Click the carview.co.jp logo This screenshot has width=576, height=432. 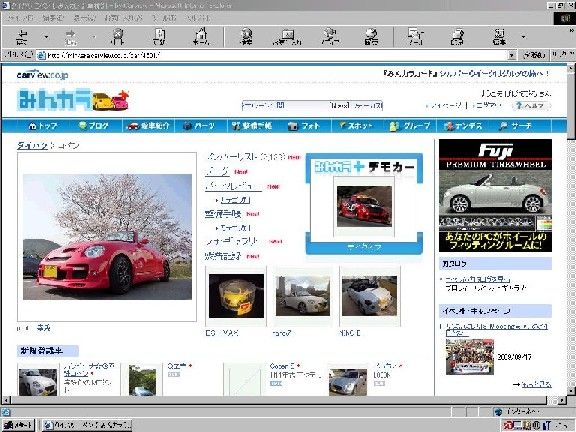pyautogui.click(x=42, y=75)
